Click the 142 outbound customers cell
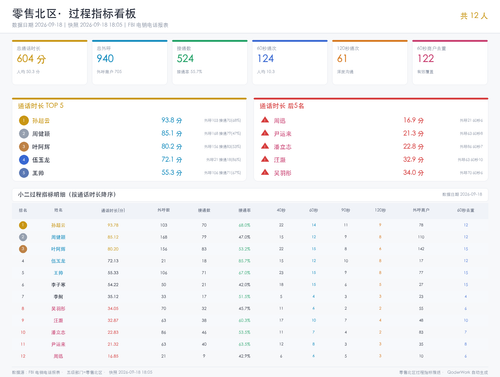 click(421, 249)
